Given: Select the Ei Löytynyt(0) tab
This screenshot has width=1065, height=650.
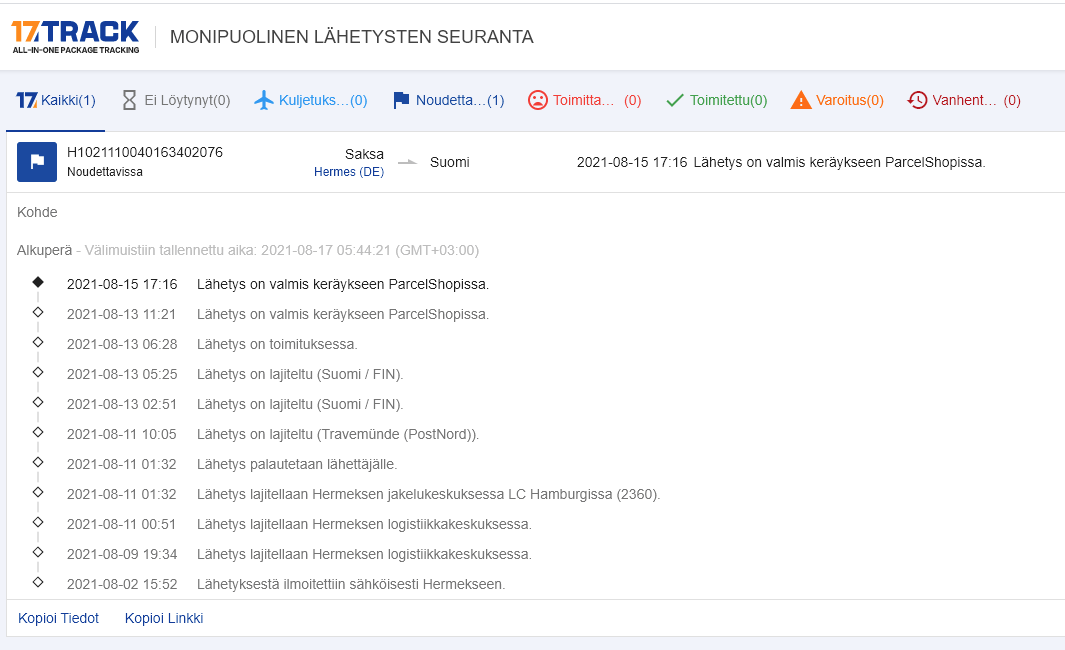Looking at the screenshot, I should (x=176, y=101).
